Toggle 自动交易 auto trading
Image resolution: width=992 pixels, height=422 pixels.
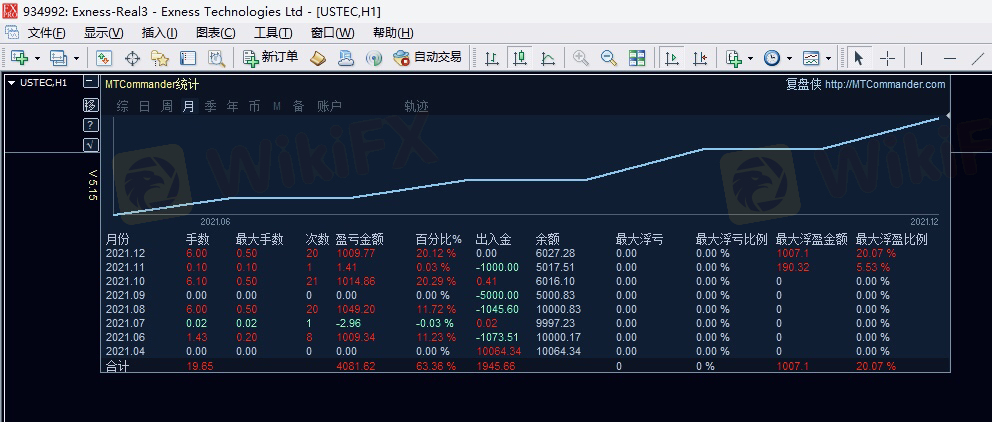click(427, 58)
